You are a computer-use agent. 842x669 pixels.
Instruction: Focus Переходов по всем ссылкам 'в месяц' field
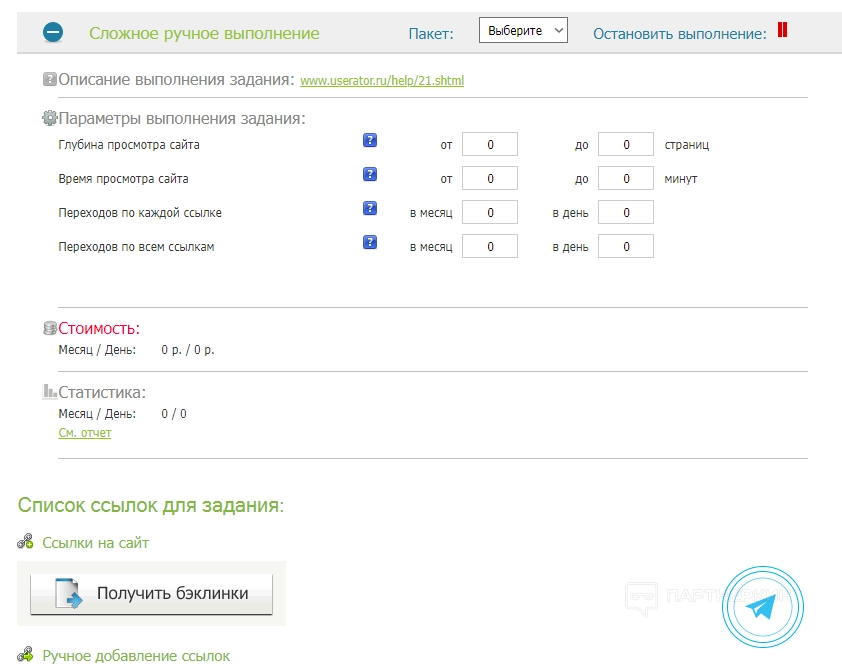[490, 246]
